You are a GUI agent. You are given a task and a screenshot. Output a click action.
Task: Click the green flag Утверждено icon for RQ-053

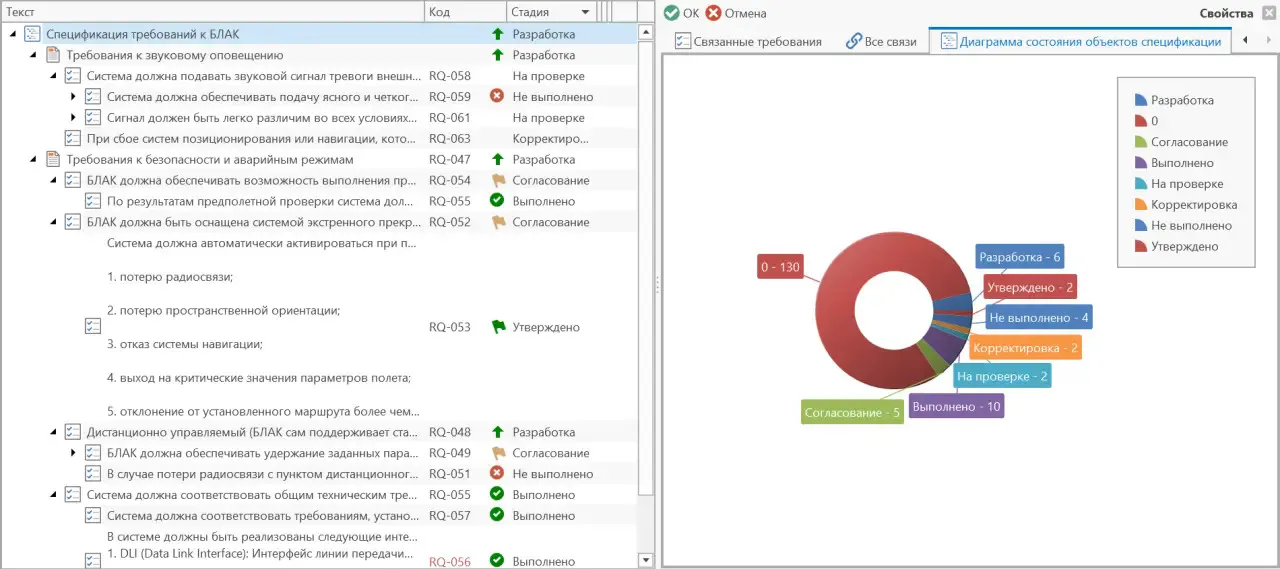coord(498,327)
